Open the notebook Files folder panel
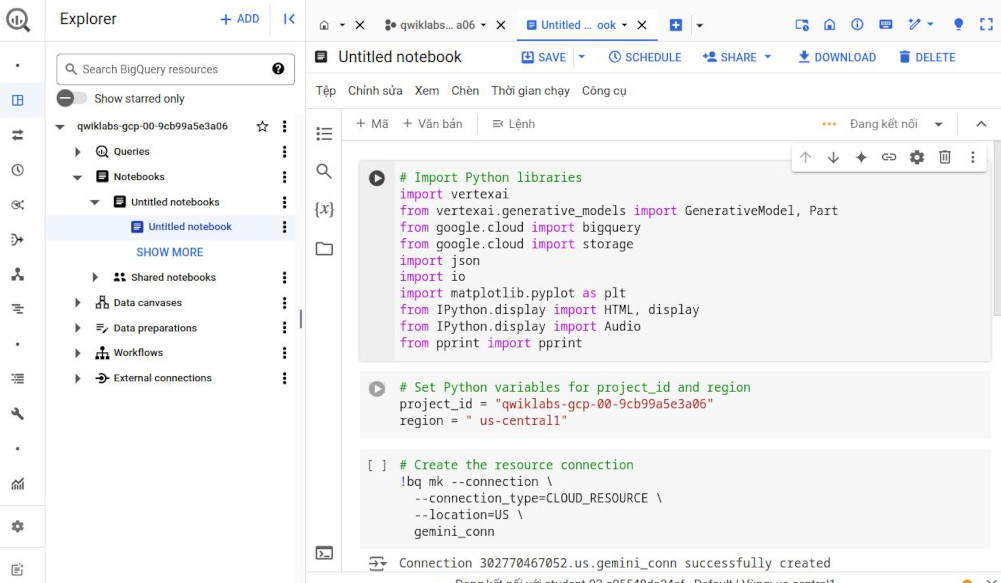 (x=324, y=248)
